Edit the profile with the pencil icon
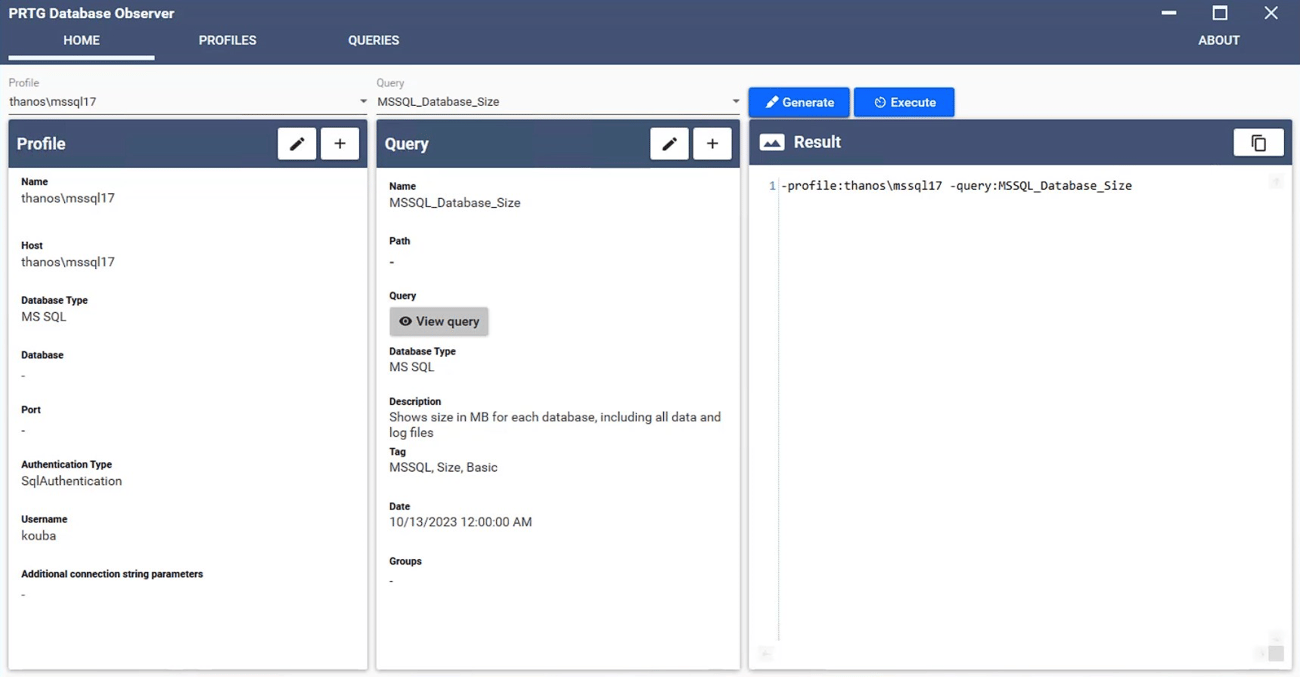Viewport: 1300px width, 677px height. tap(297, 144)
